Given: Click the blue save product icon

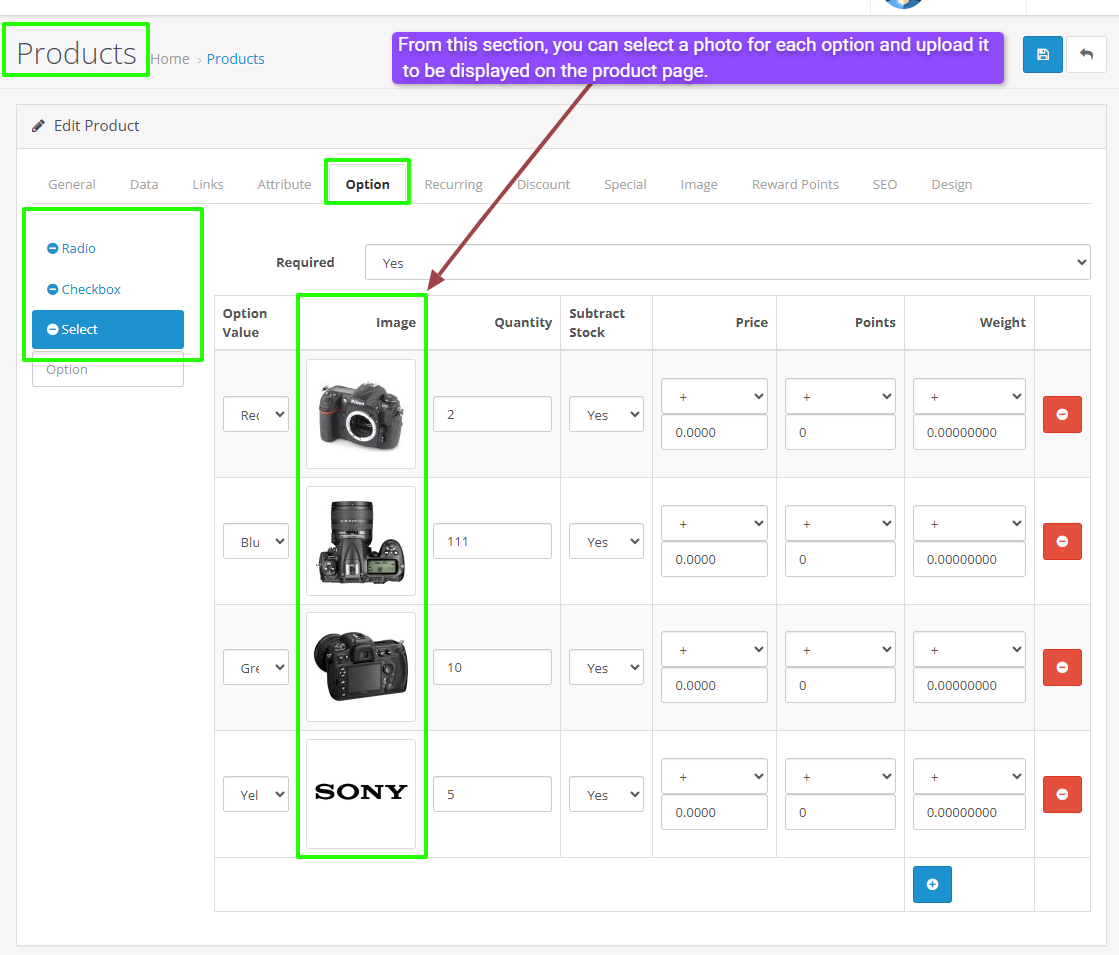Looking at the screenshot, I should click(1042, 55).
